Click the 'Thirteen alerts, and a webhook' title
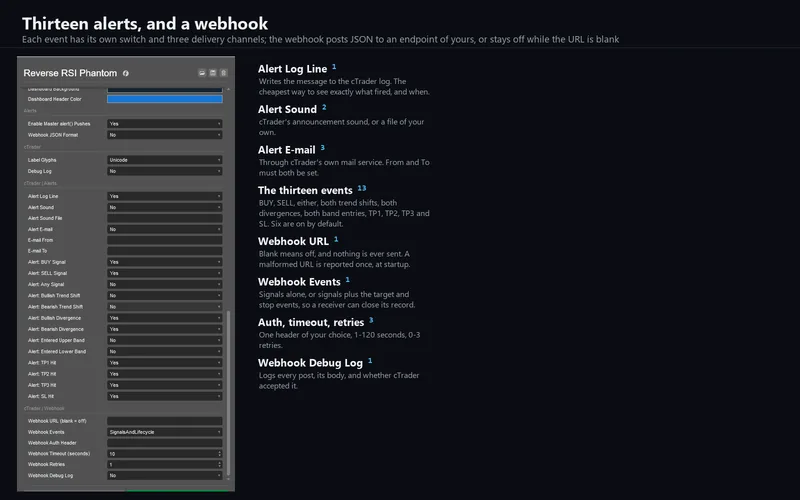Viewport: 800px width, 500px height. (x=145, y=23)
